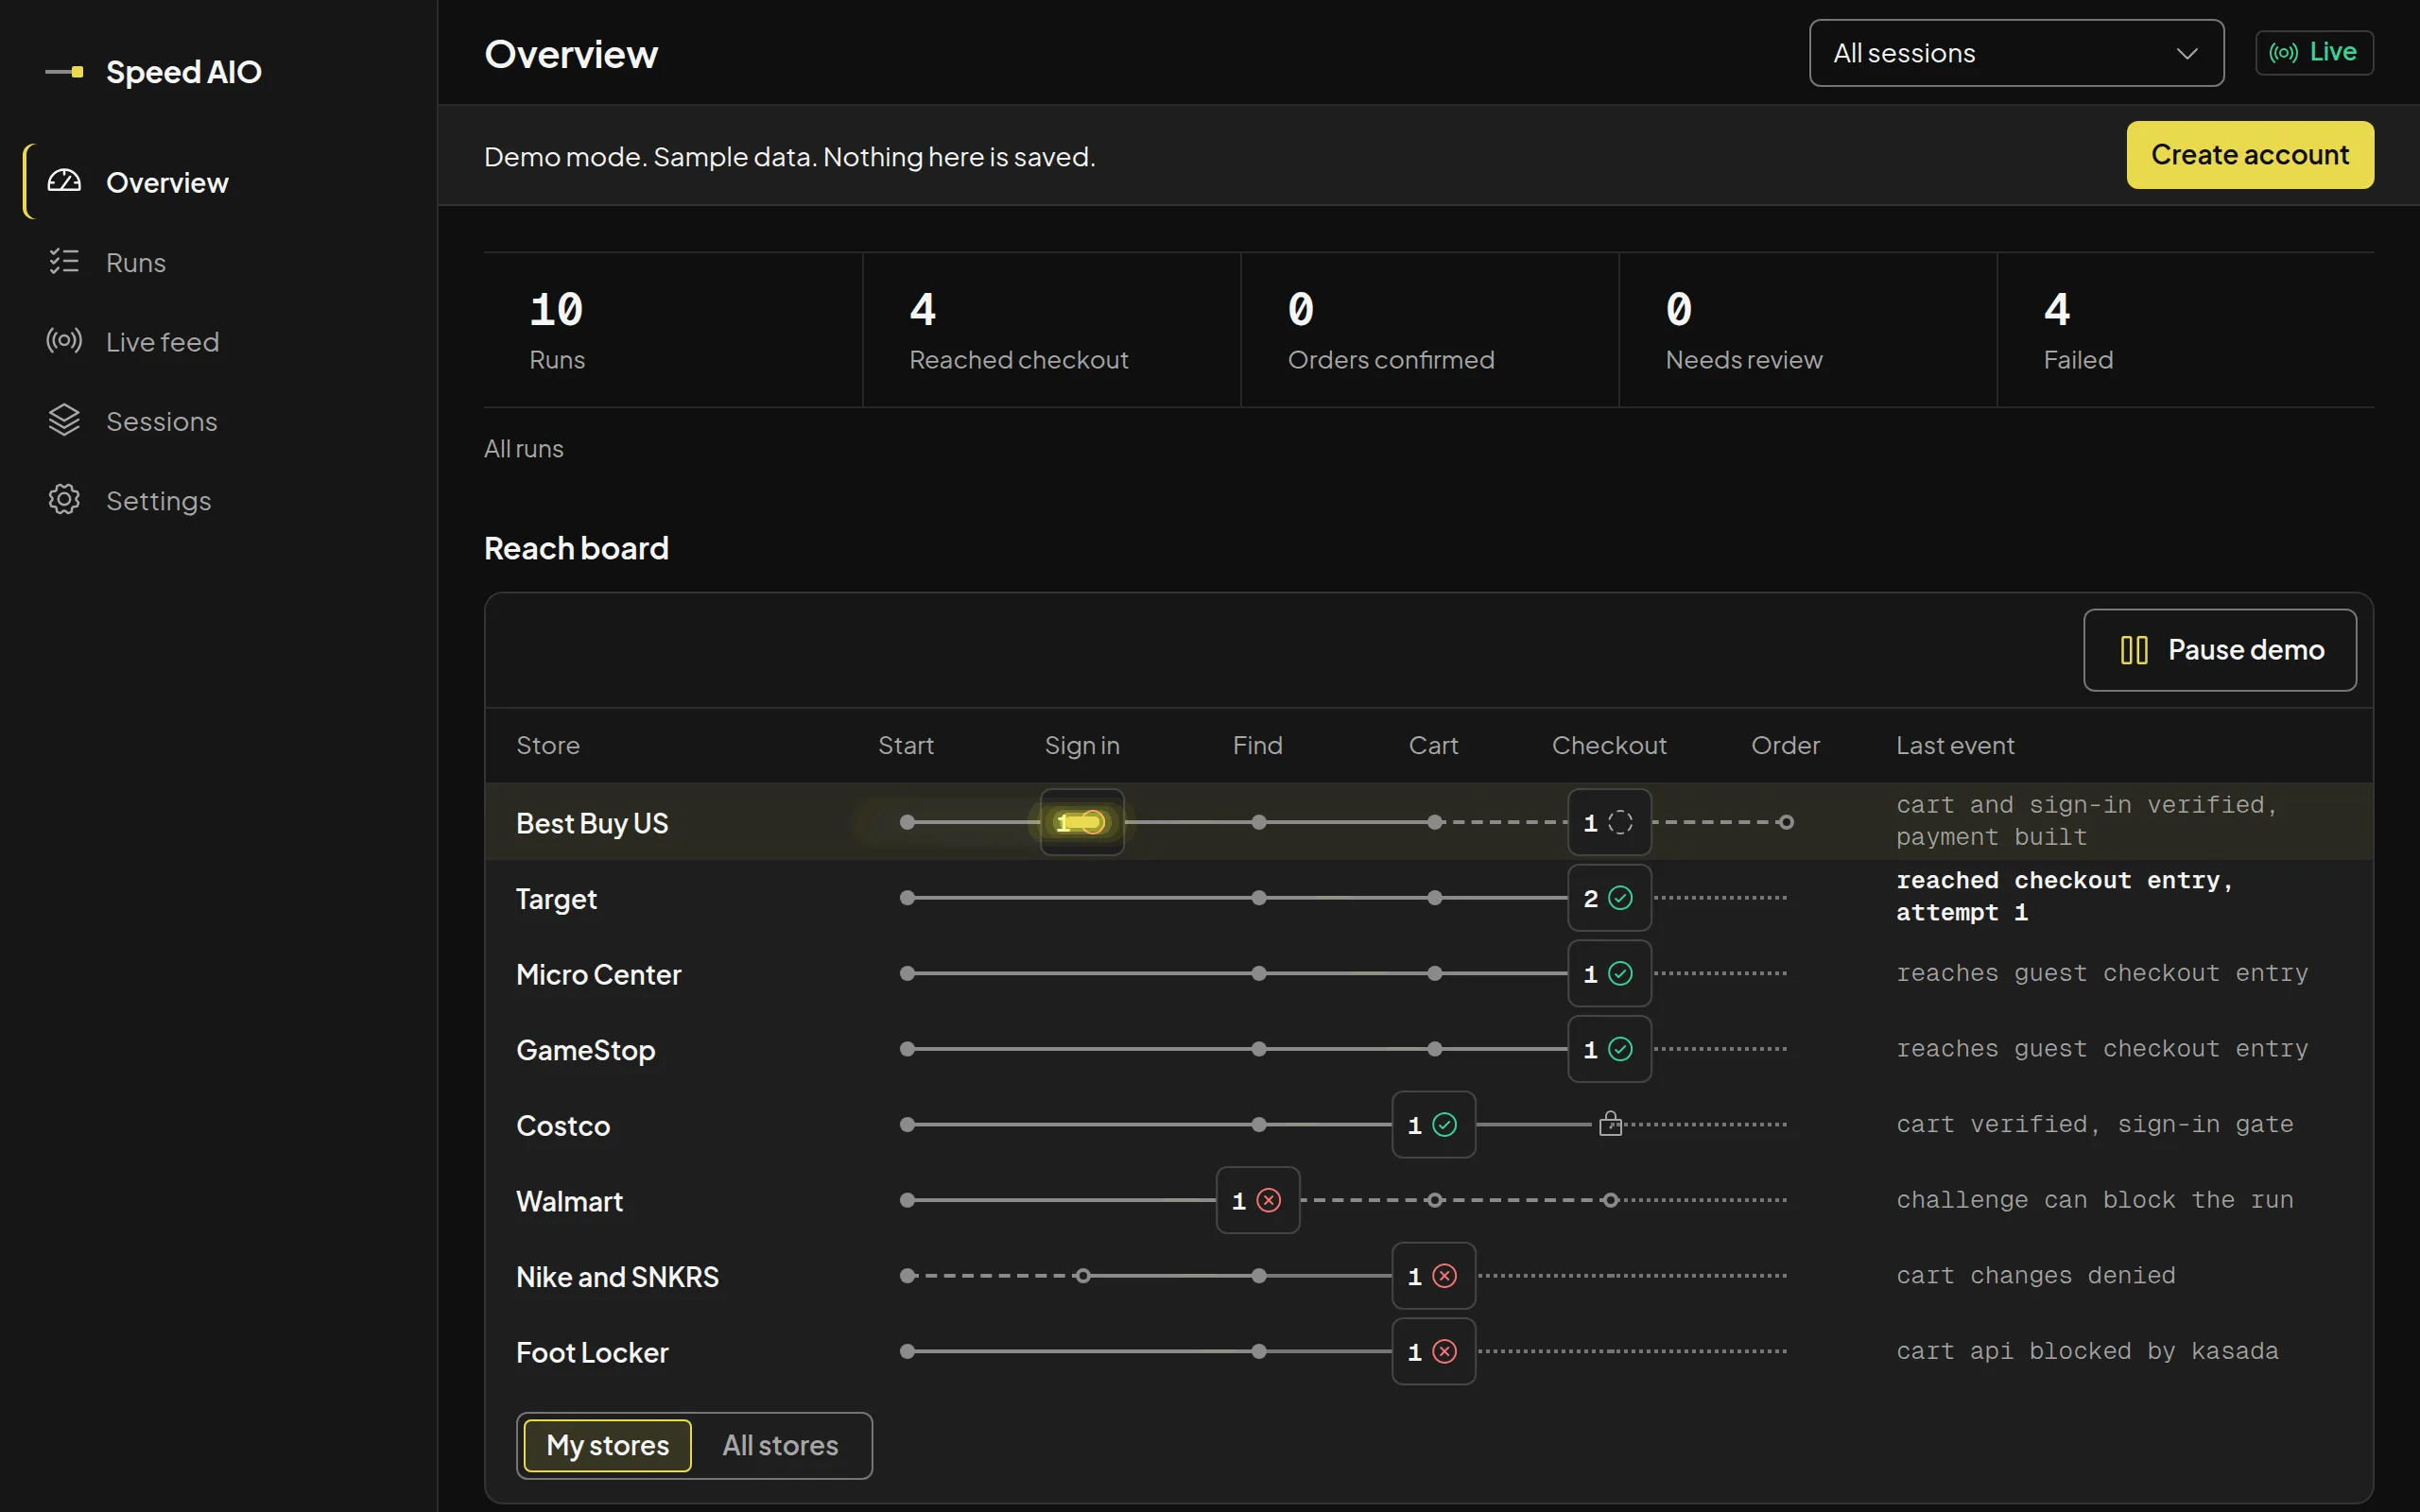The image size is (2420, 1512).
Task: Click the 4 Failed stat card
Action: coord(2186,330)
